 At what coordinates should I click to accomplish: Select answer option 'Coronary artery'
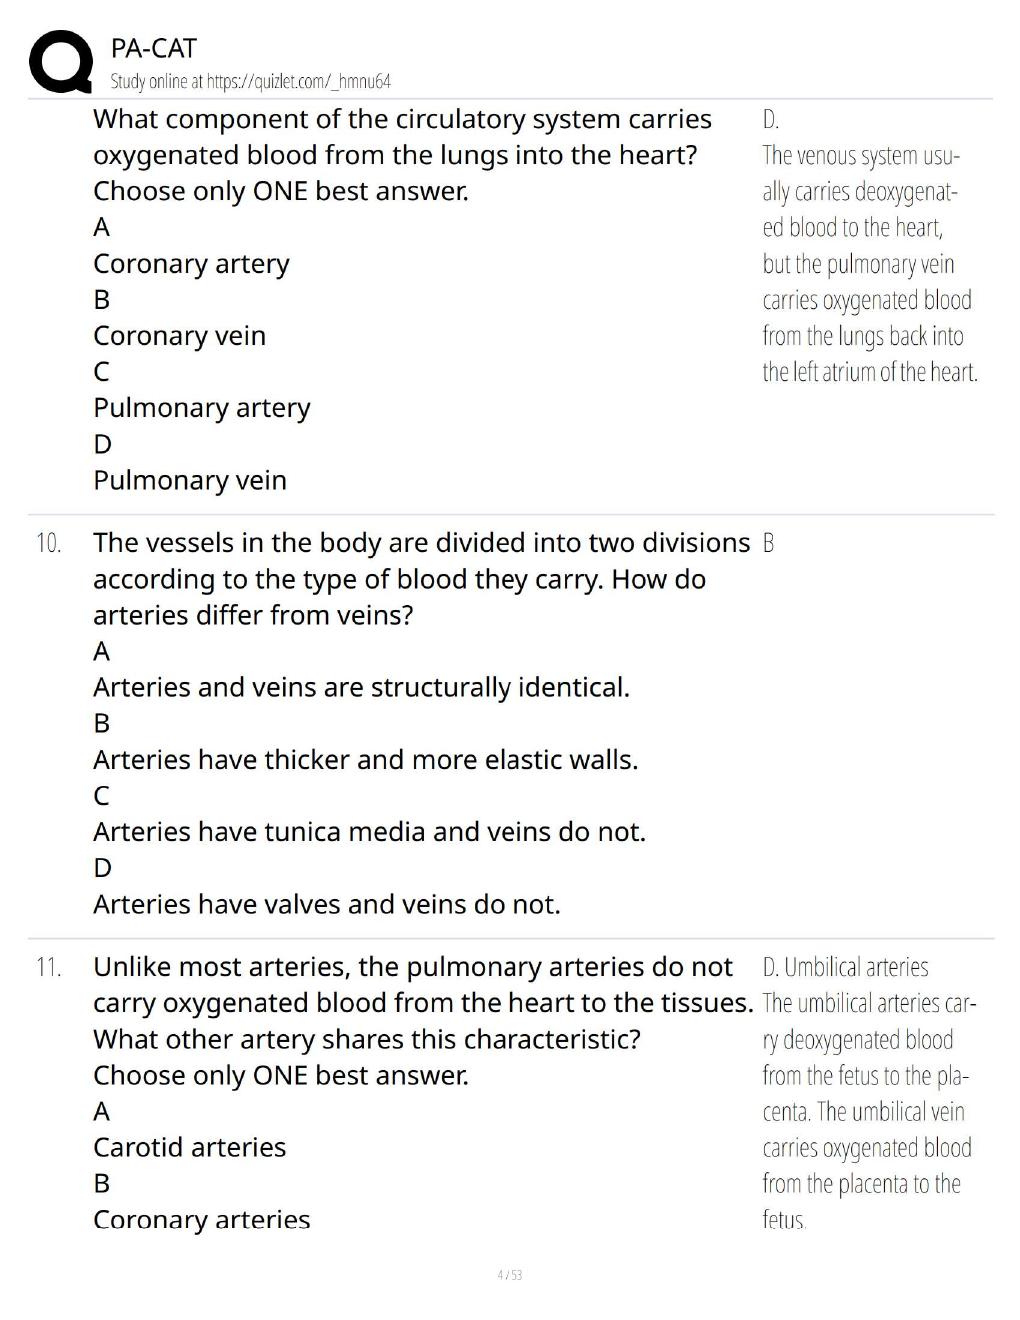(191, 264)
